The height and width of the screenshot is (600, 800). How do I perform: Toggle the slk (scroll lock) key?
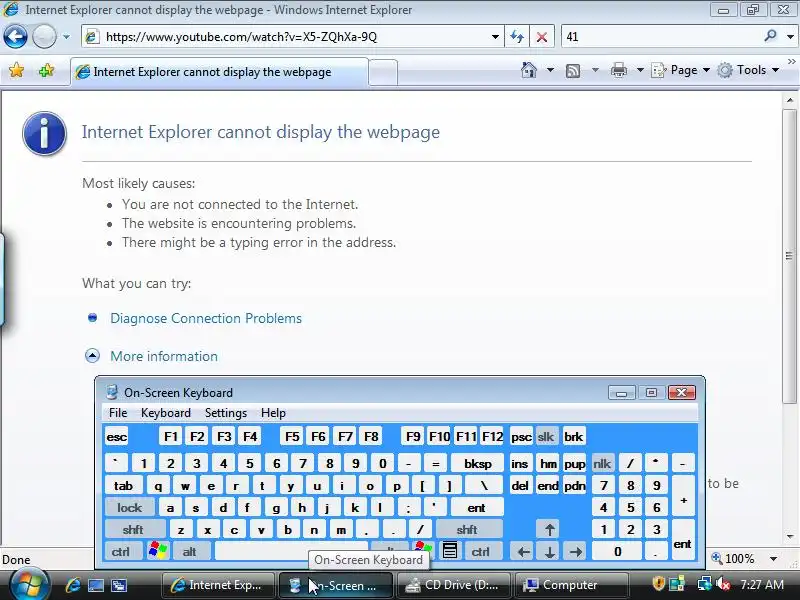545,437
